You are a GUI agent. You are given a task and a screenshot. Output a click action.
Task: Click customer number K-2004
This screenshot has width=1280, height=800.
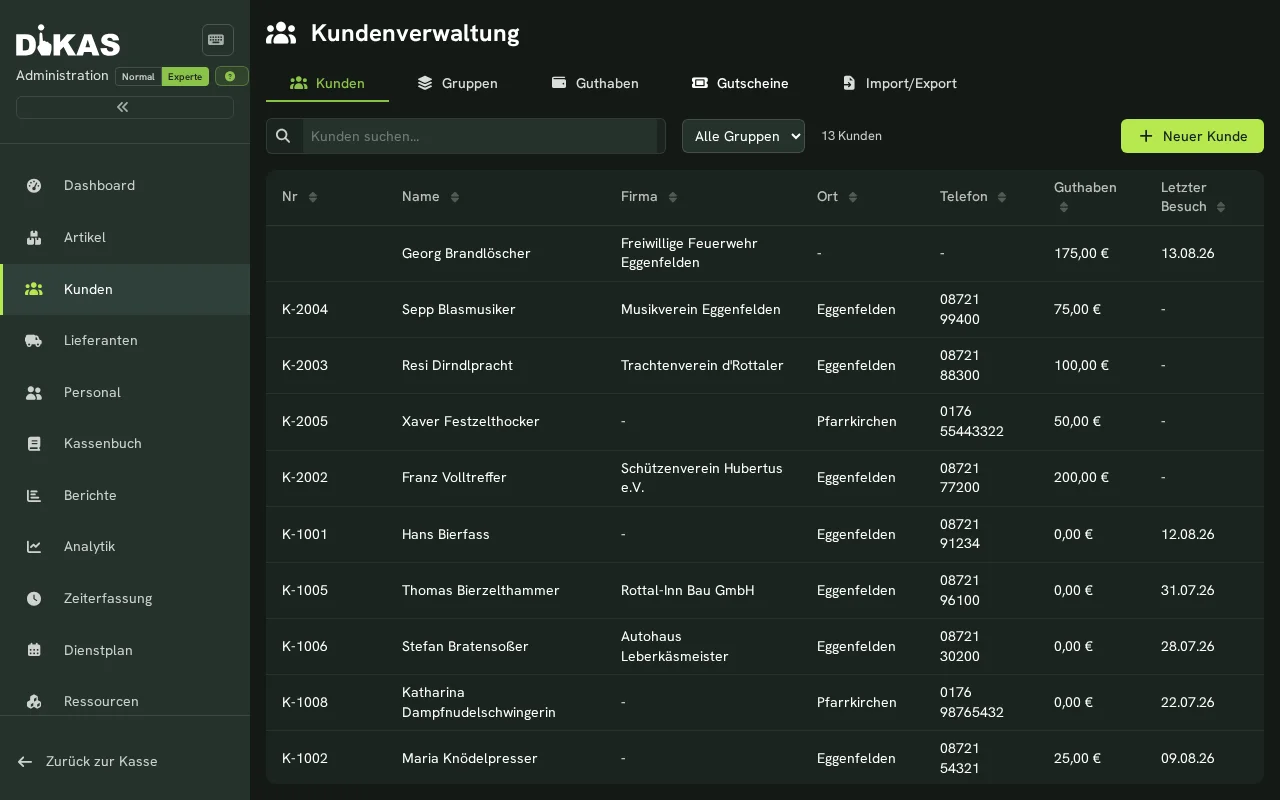coord(305,309)
